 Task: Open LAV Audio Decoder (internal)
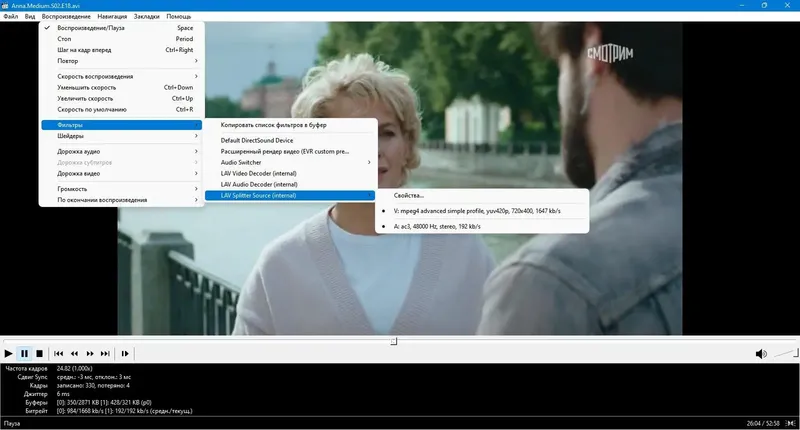click(290, 185)
